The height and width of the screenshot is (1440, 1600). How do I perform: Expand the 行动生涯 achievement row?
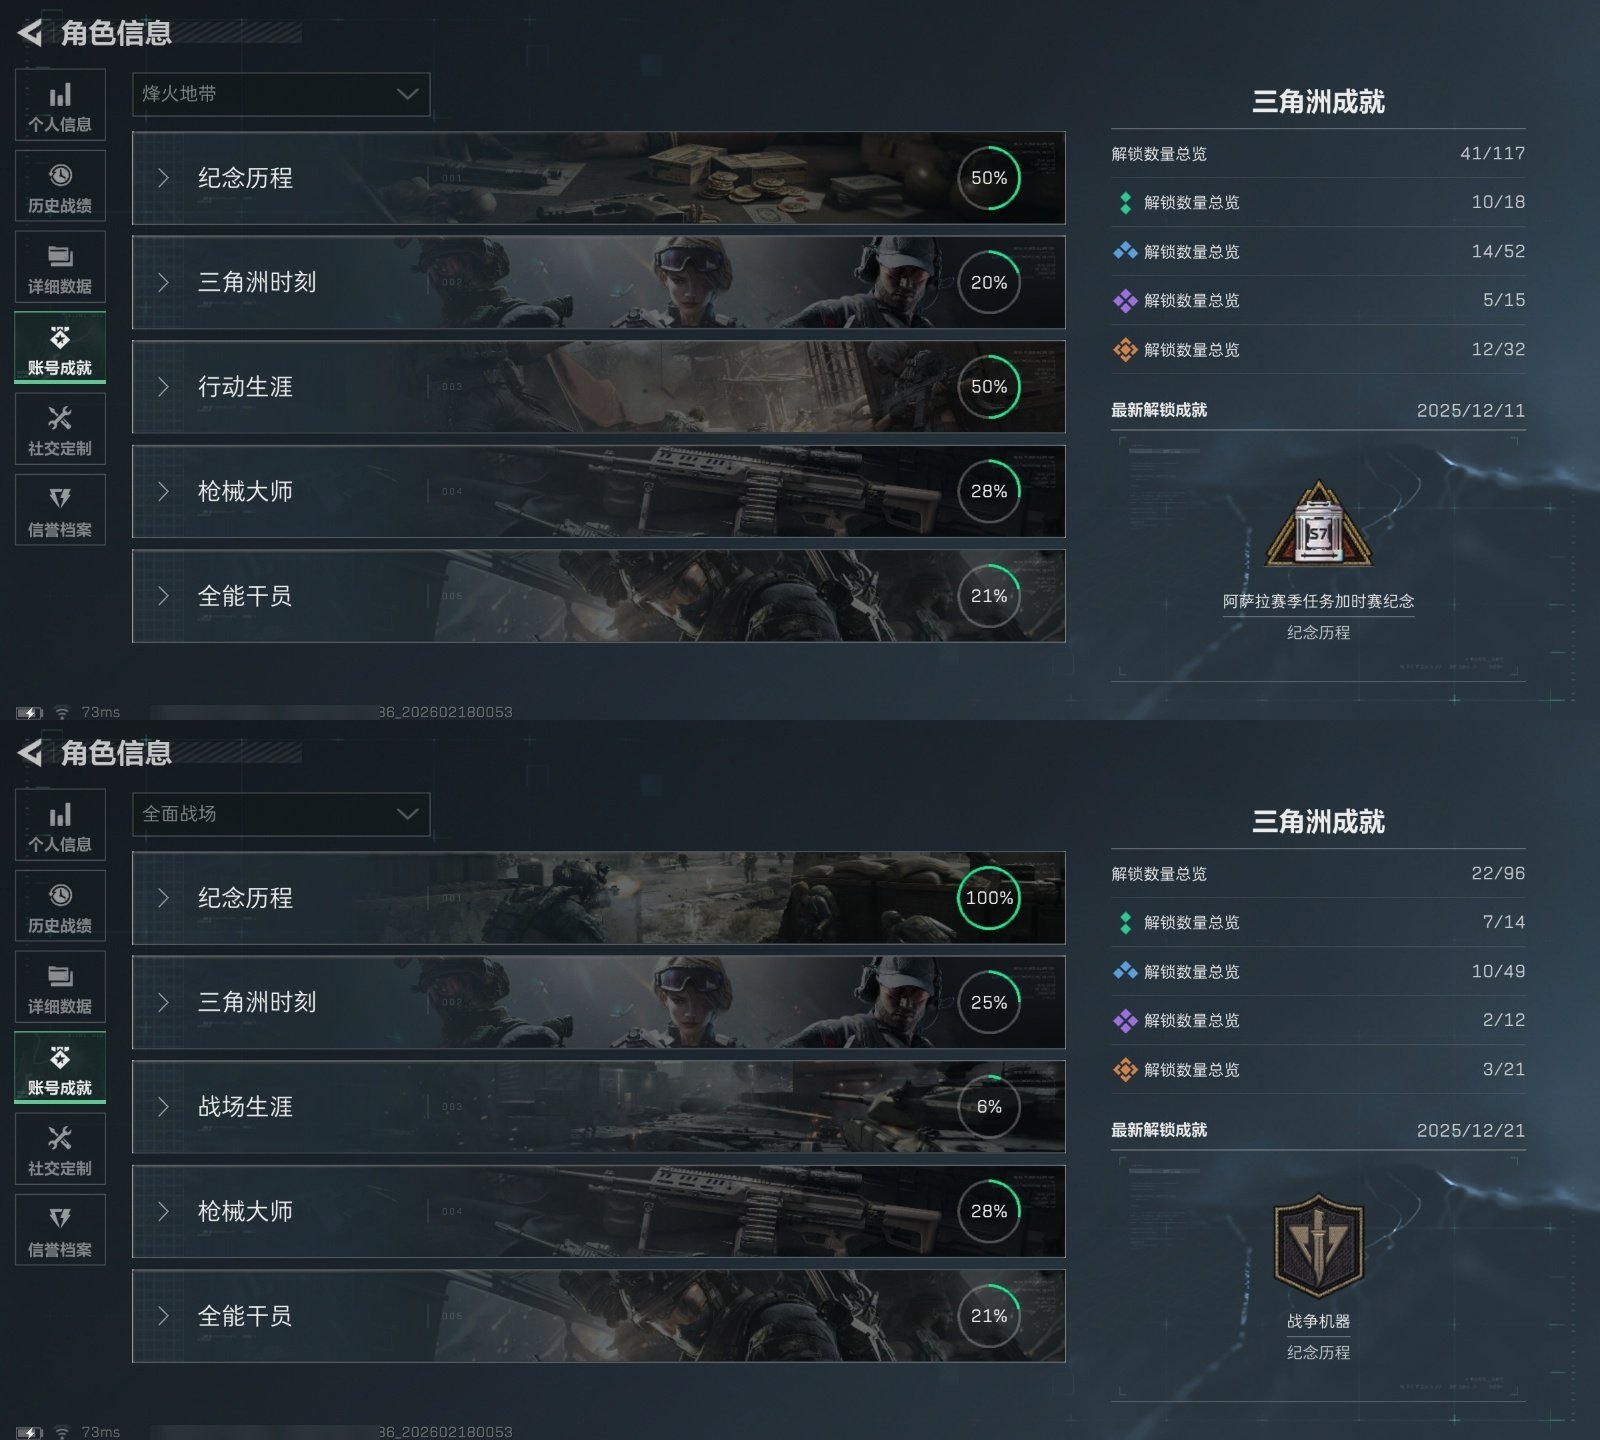point(598,387)
